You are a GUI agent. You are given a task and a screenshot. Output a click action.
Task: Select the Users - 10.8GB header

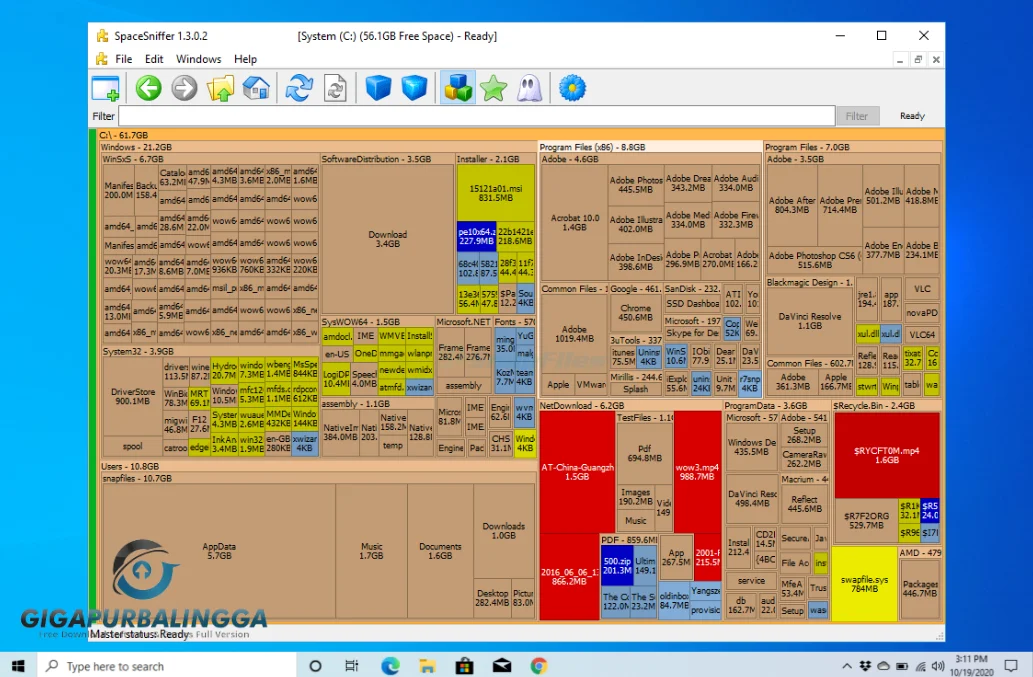tap(318, 466)
